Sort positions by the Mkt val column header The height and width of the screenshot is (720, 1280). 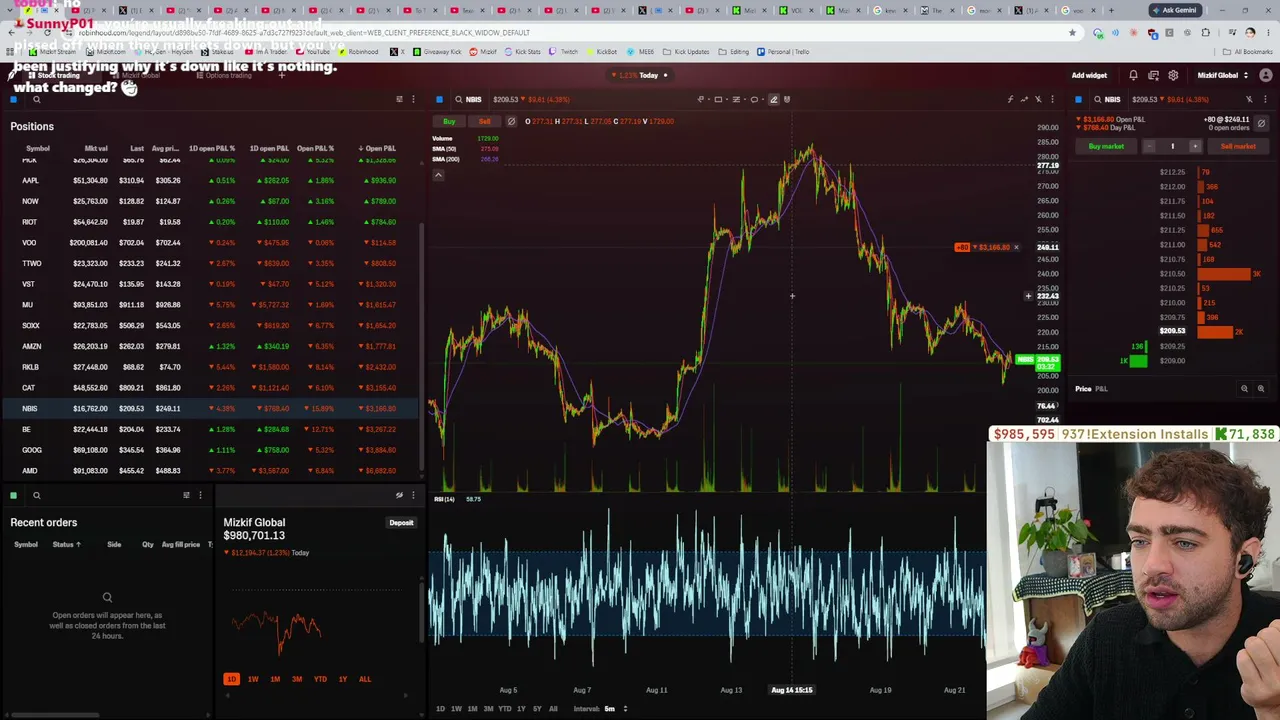click(96, 148)
